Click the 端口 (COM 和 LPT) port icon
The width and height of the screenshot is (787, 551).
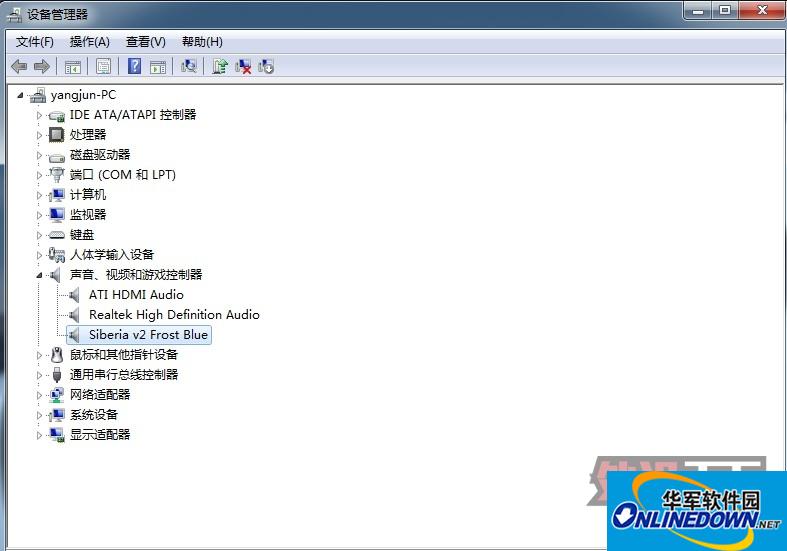coord(57,175)
